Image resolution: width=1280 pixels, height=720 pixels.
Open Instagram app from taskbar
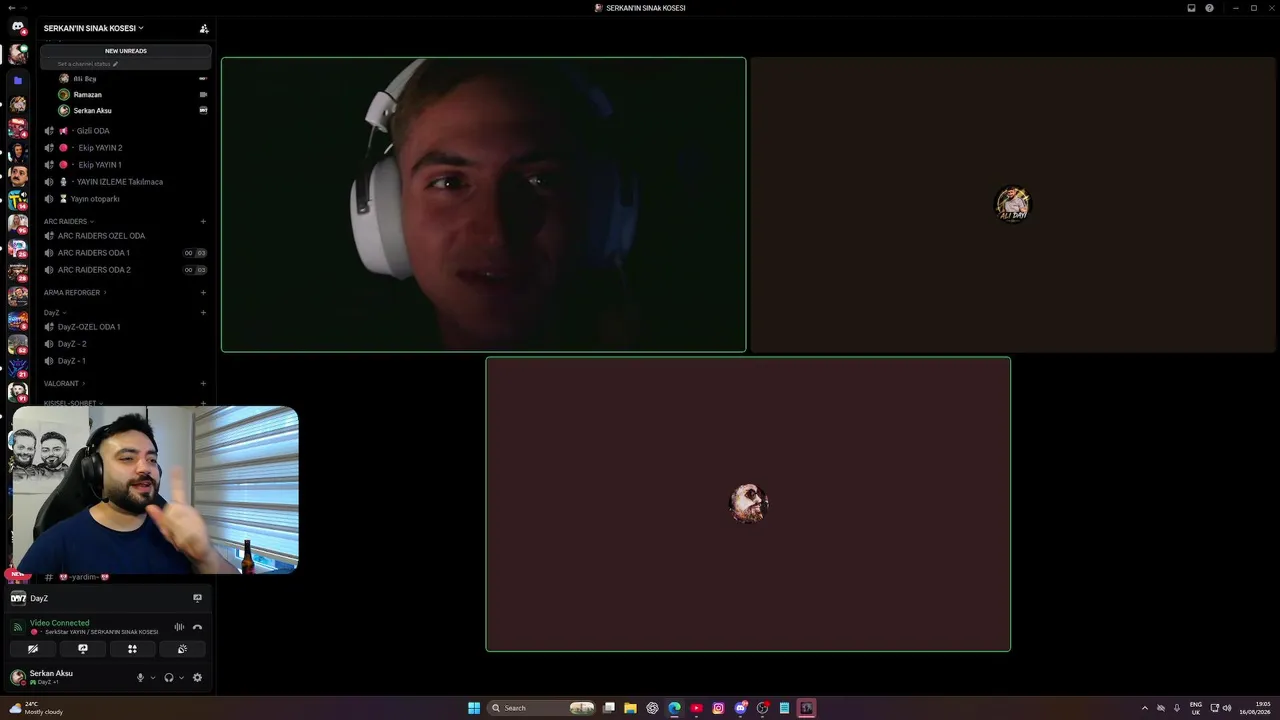[718, 708]
